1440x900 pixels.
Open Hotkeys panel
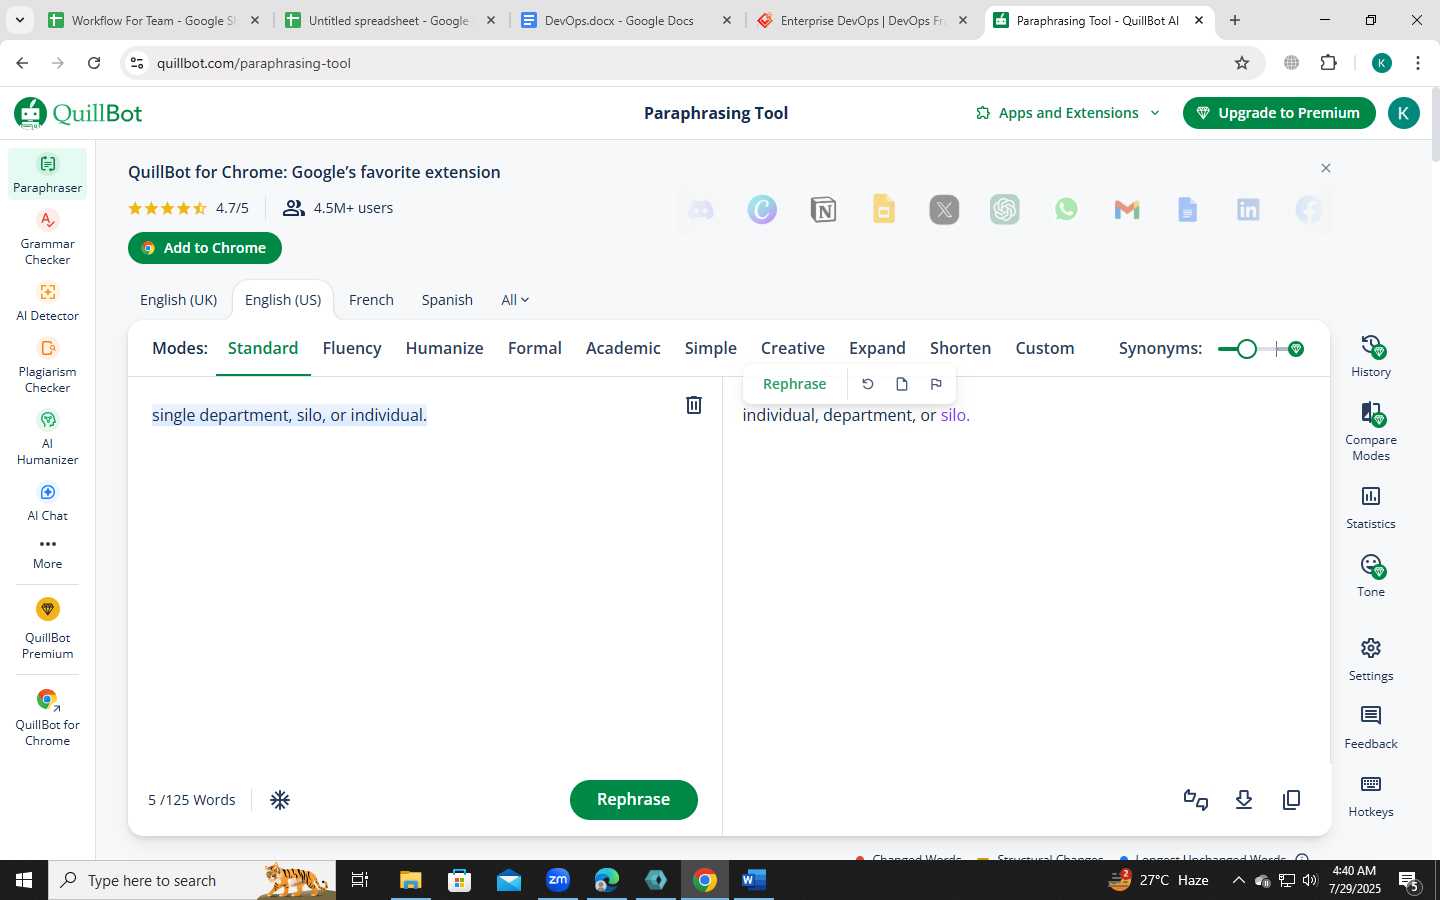pyautogui.click(x=1371, y=795)
